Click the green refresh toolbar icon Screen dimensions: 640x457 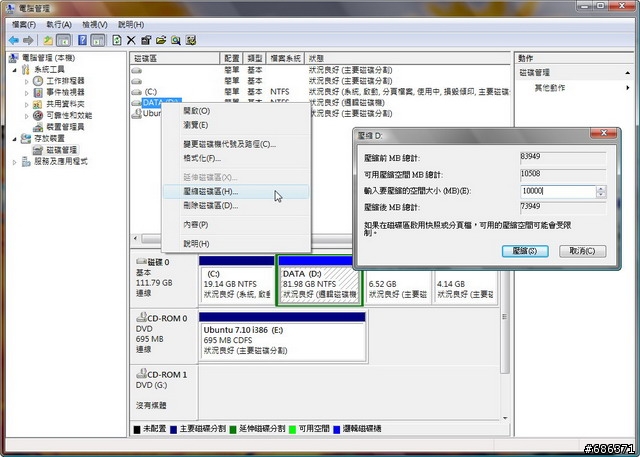click(117, 40)
